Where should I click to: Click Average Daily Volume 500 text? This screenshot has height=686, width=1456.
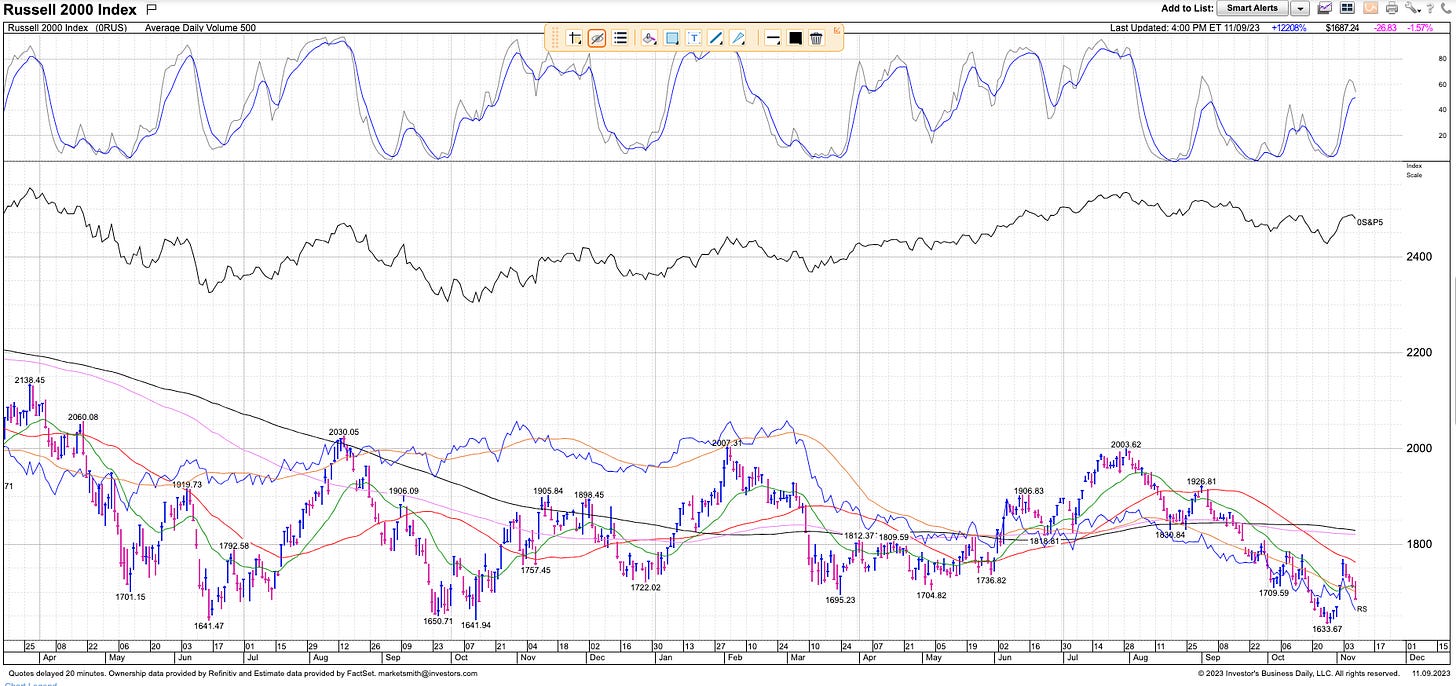click(x=200, y=28)
